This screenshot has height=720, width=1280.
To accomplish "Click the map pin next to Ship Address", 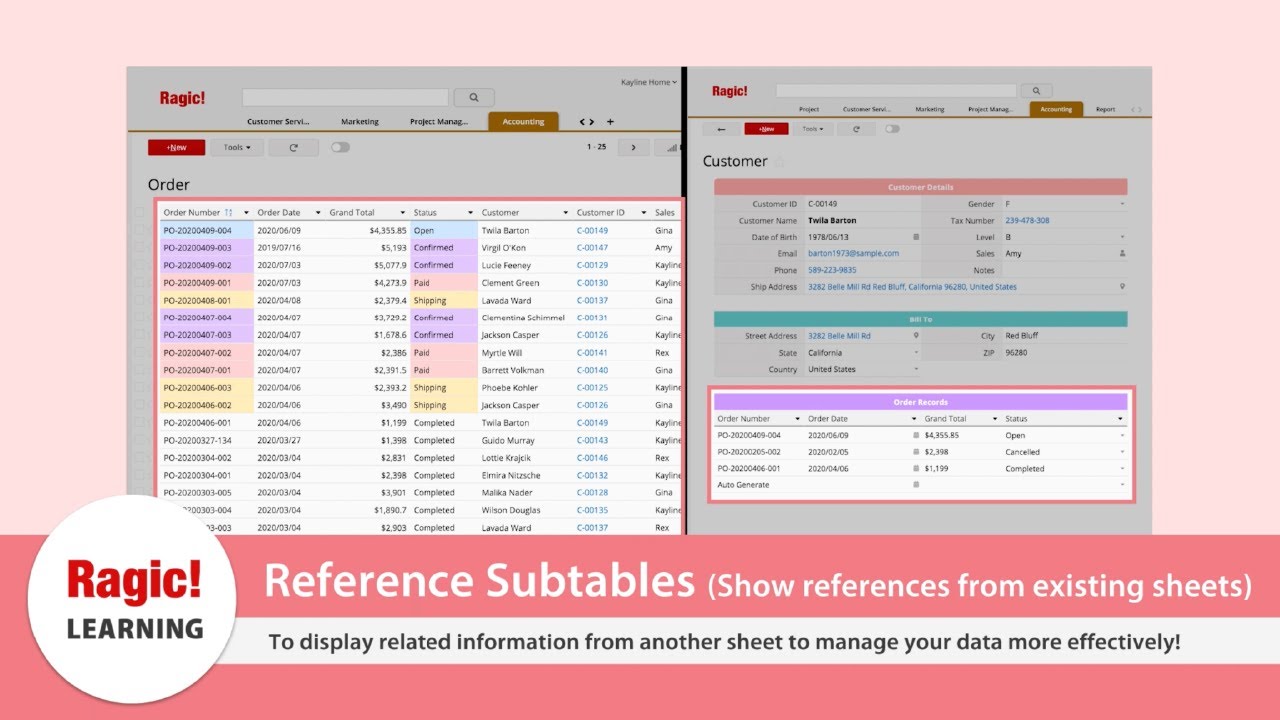I will tap(1122, 286).
